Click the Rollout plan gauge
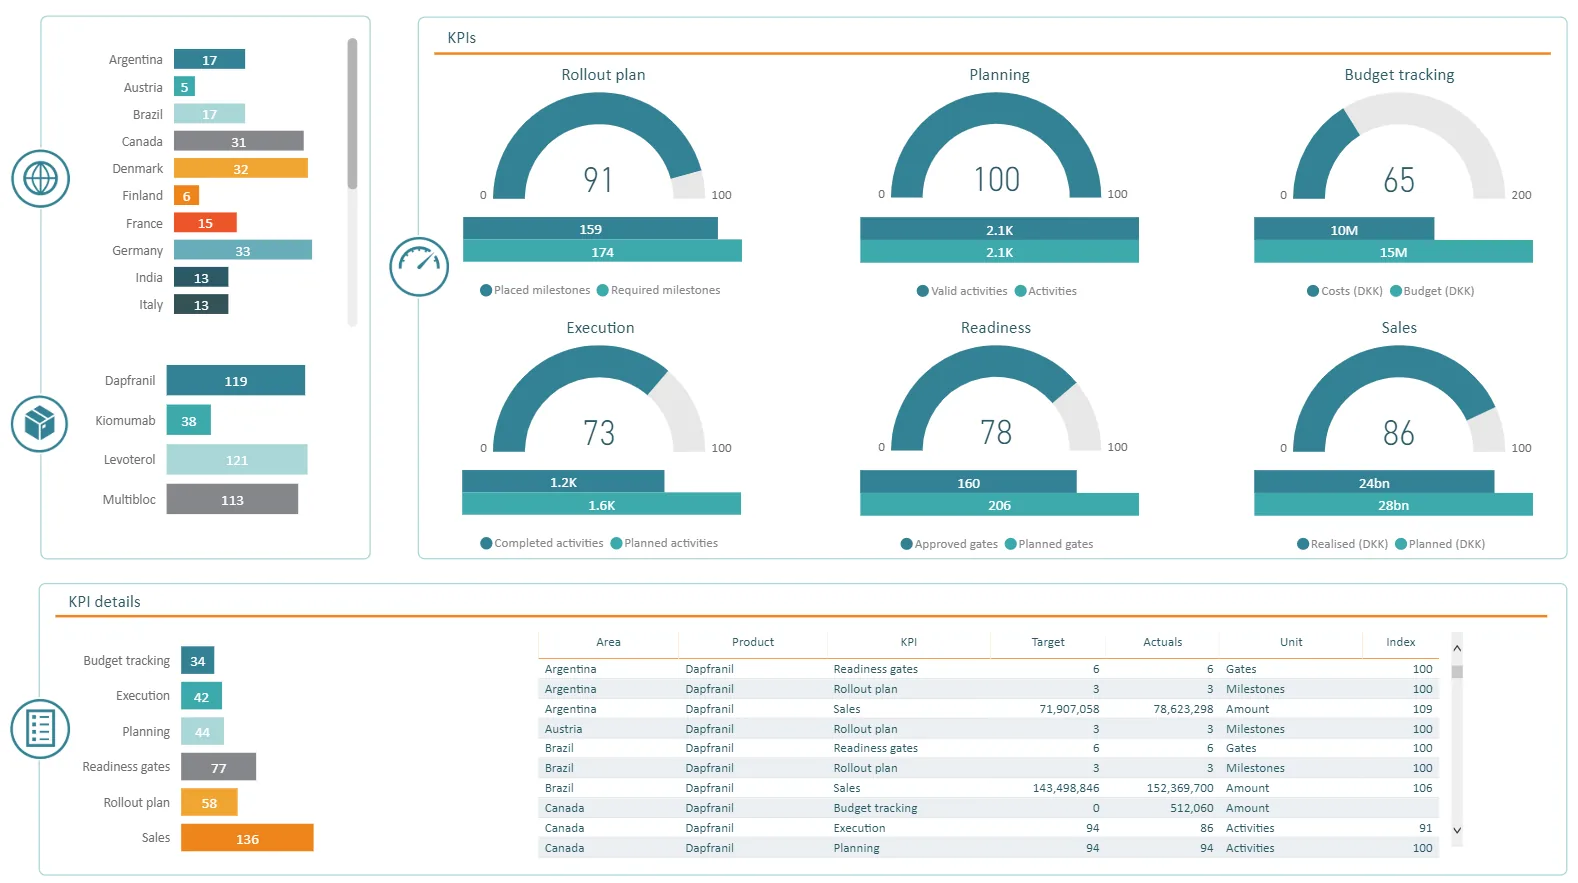This screenshot has height=883, width=1578. (x=599, y=147)
